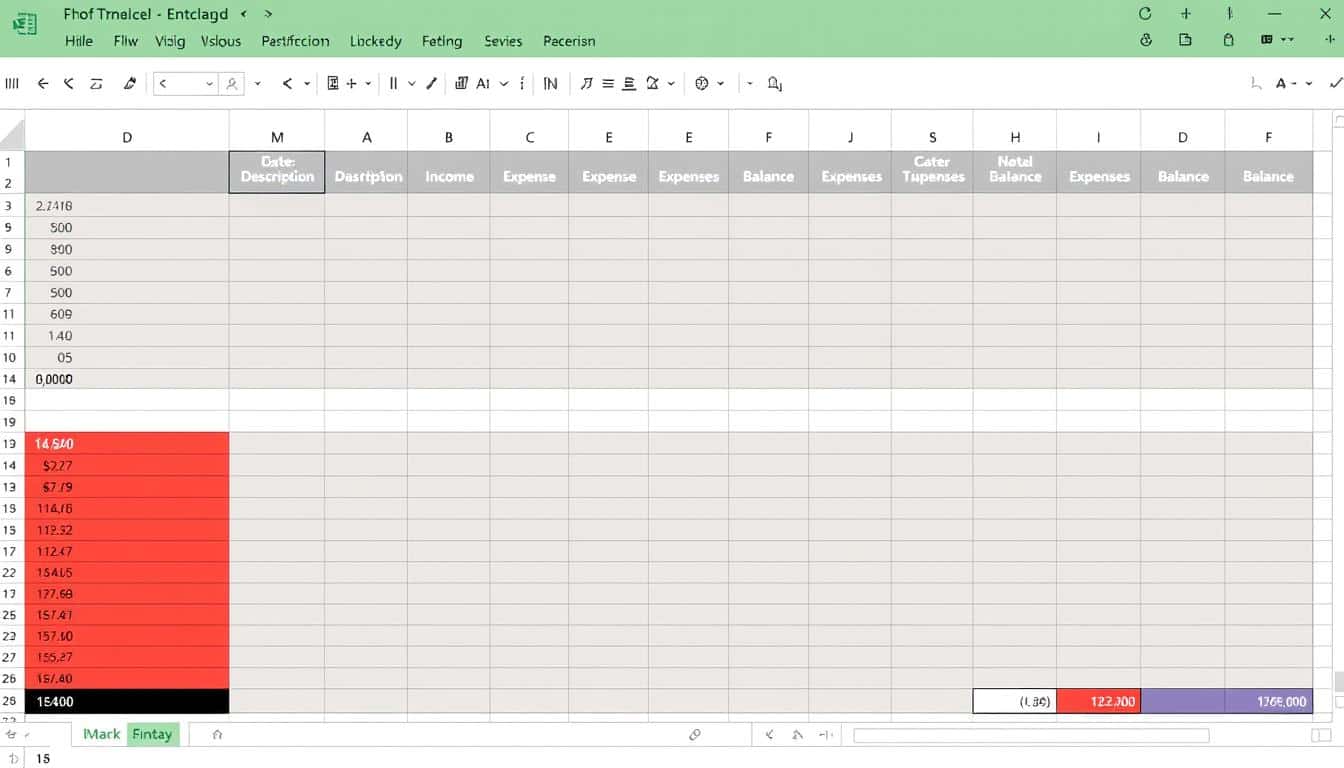Click the Date: Description header cell
The height and width of the screenshot is (768, 1344).
pos(277,172)
